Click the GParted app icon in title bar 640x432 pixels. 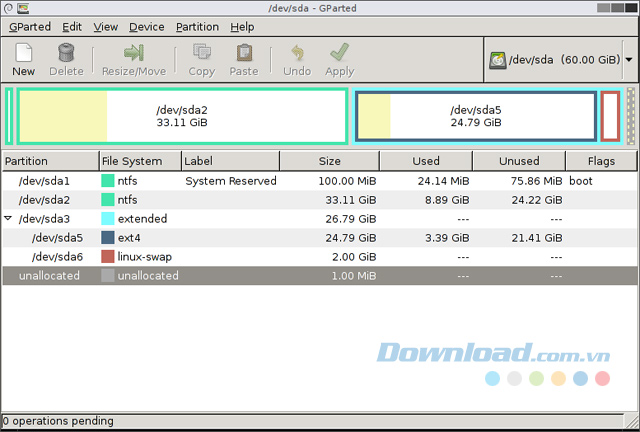click(x=23, y=8)
